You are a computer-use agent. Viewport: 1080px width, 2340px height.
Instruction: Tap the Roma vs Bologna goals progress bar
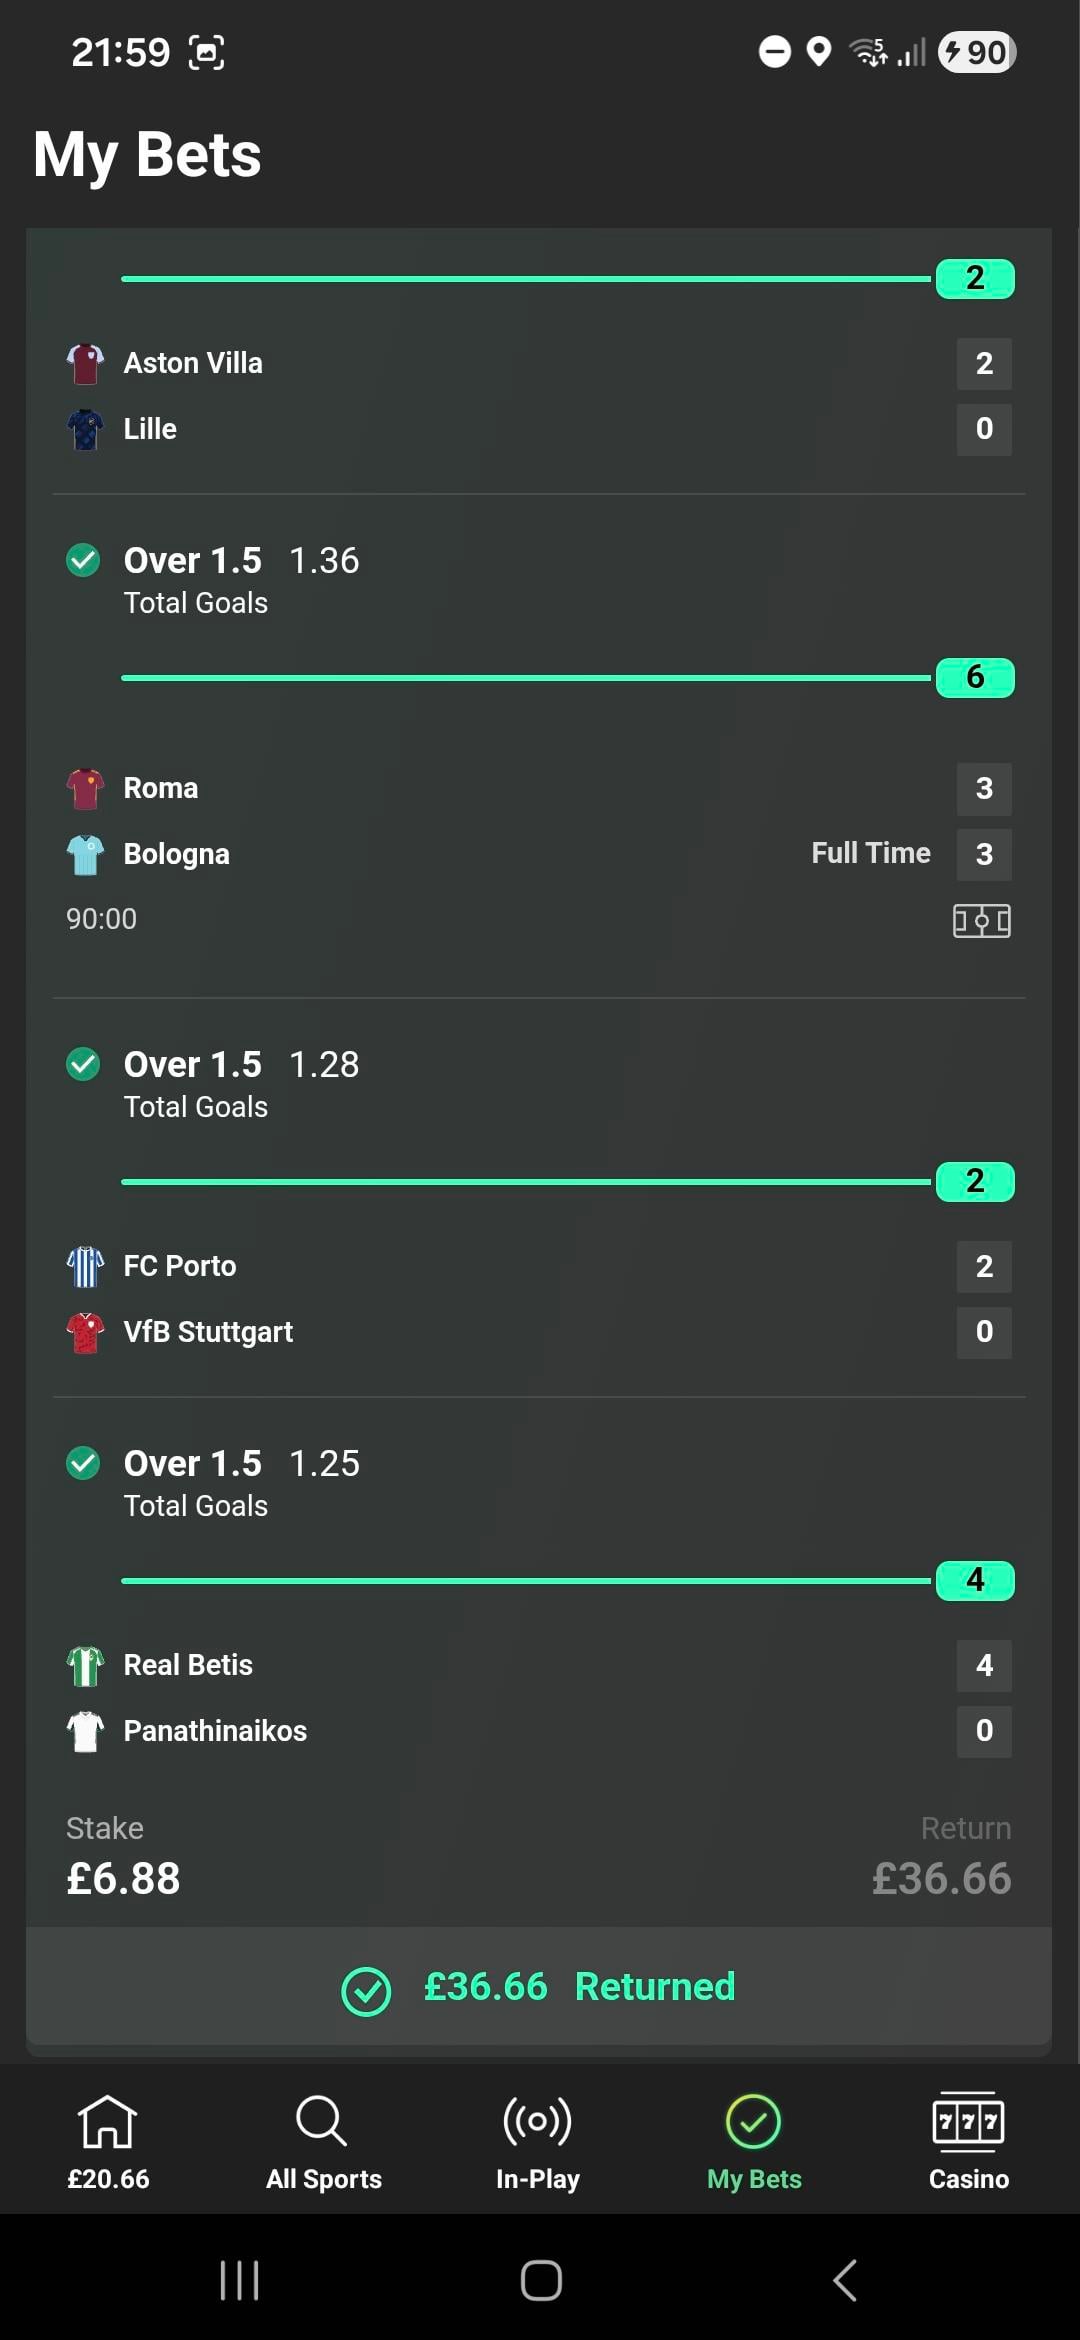click(x=526, y=678)
